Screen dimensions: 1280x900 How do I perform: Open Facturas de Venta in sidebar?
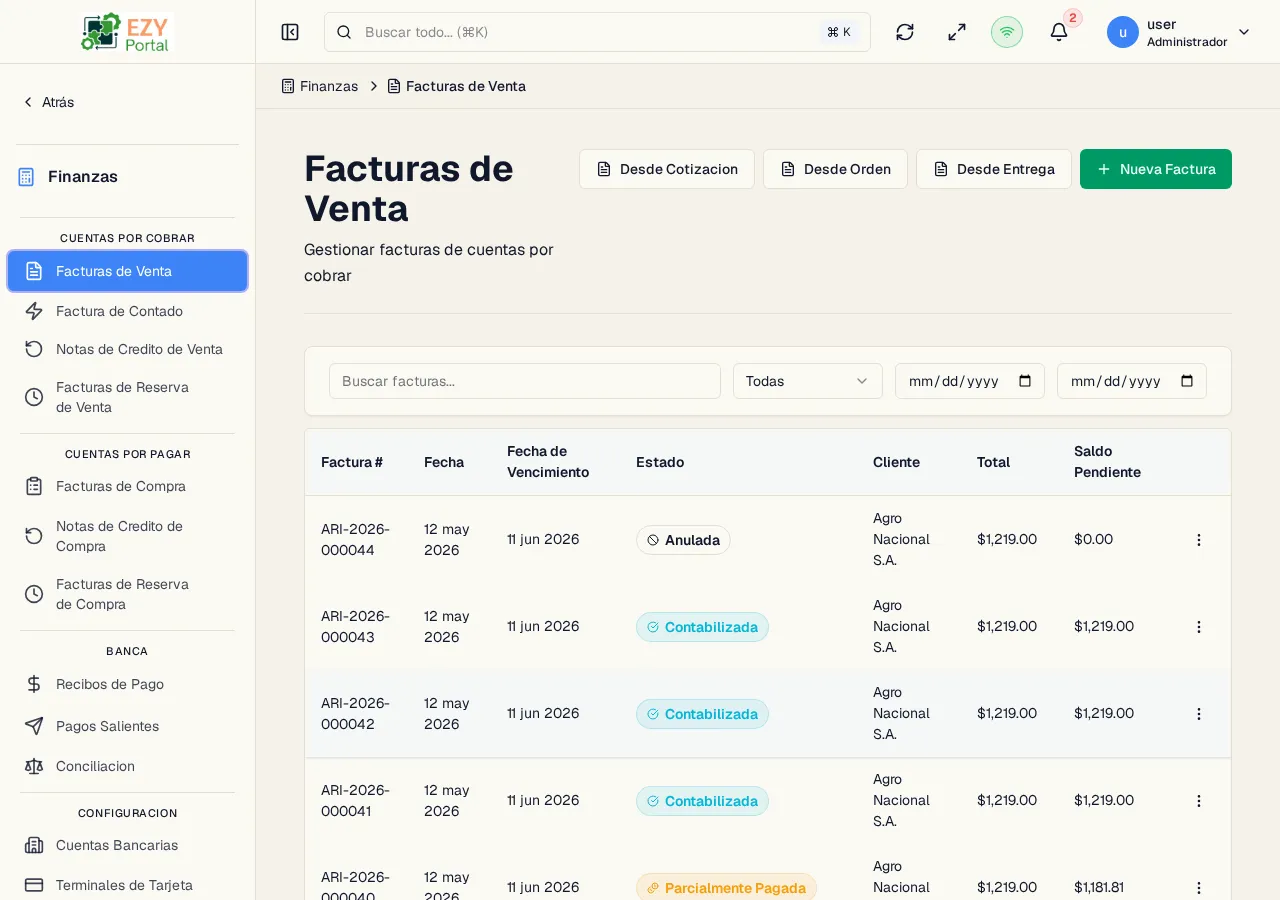click(x=127, y=271)
